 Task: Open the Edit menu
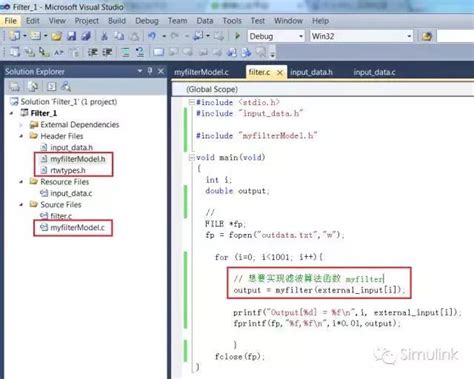(x=33, y=21)
